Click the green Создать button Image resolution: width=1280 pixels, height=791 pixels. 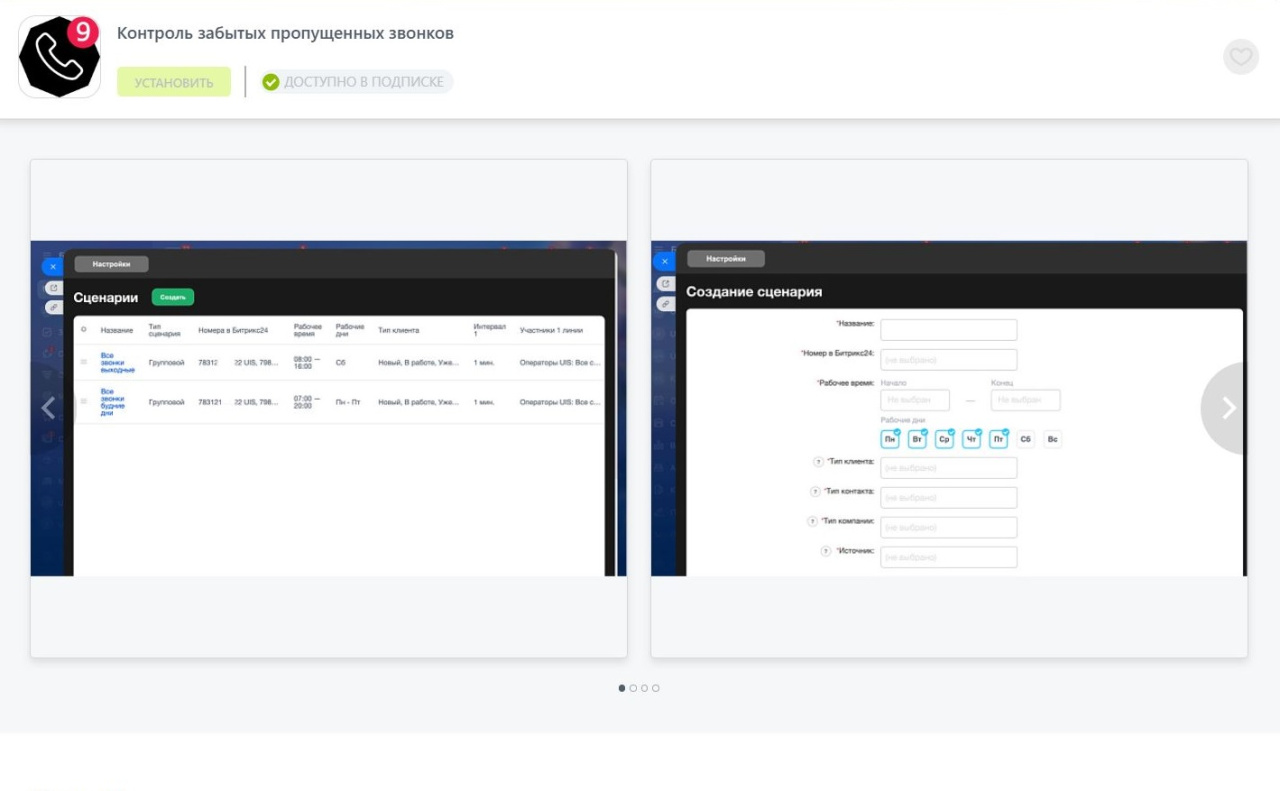point(173,297)
